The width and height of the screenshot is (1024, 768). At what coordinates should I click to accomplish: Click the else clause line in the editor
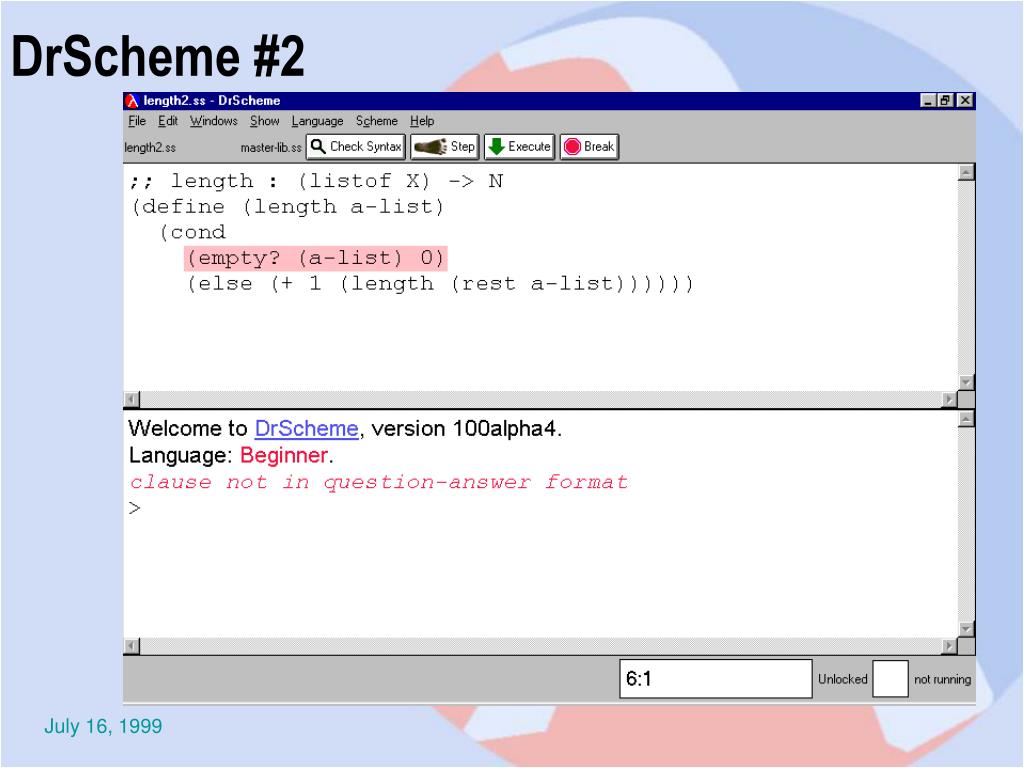pyautogui.click(x=440, y=284)
